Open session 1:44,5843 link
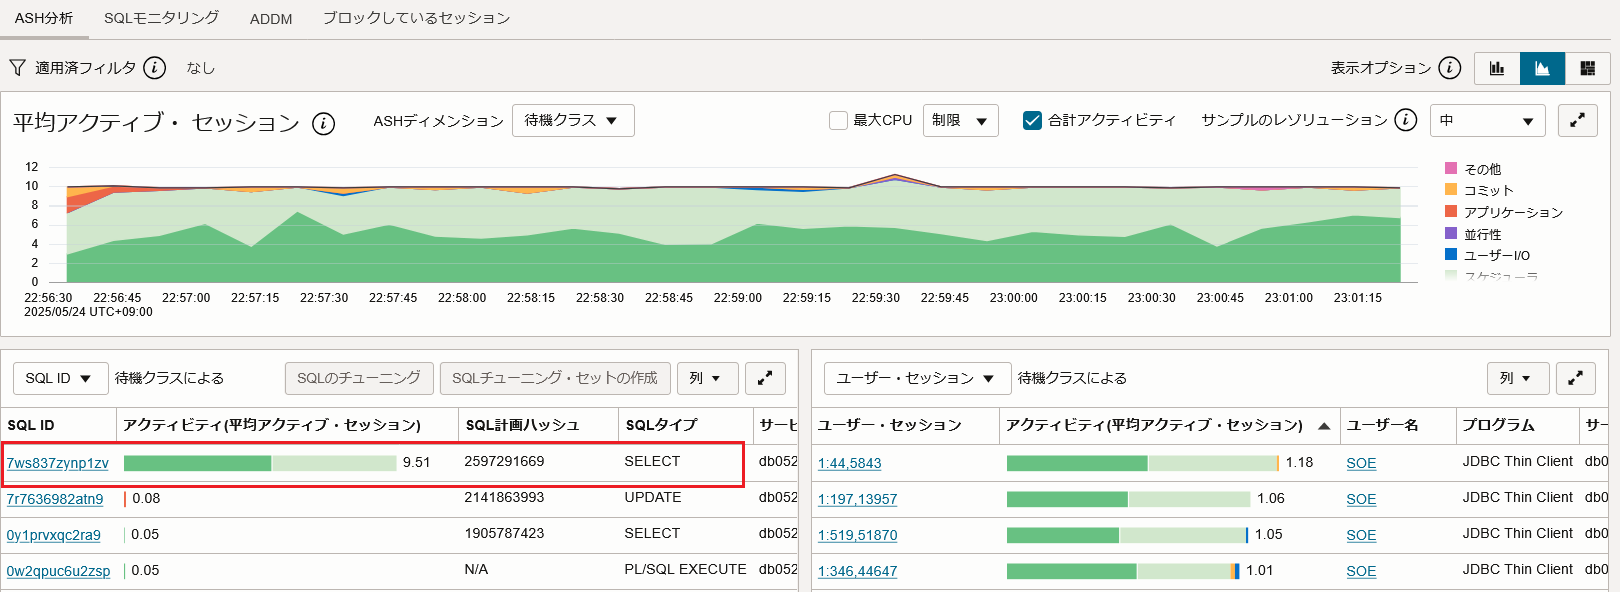The height and width of the screenshot is (592, 1621). [x=850, y=463]
